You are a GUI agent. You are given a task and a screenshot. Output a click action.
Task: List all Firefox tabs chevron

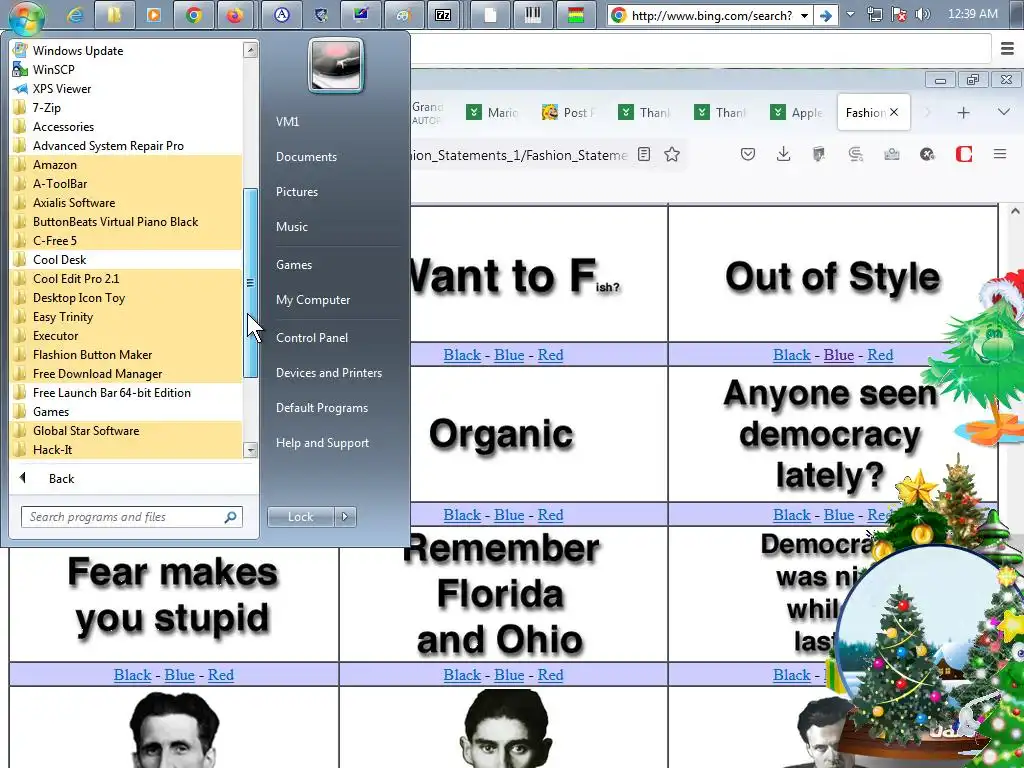coord(1004,112)
